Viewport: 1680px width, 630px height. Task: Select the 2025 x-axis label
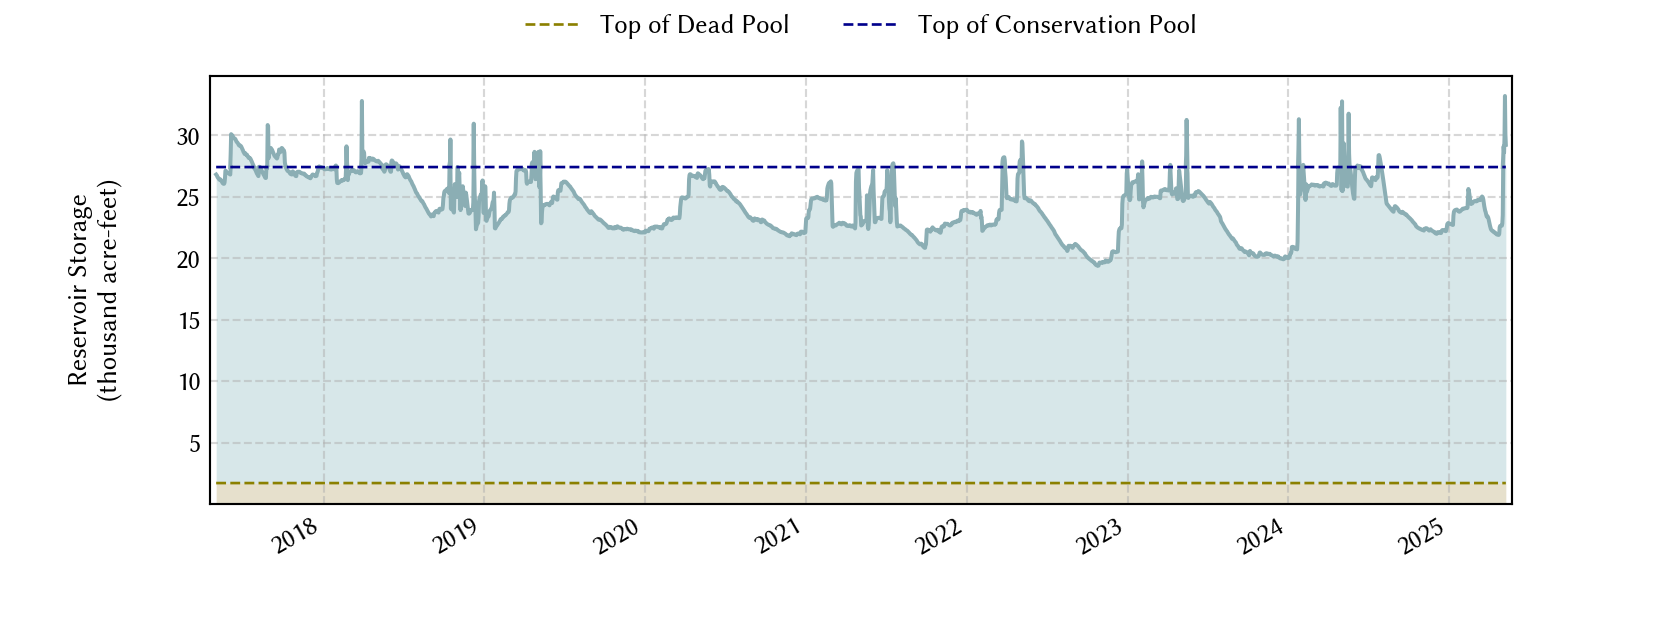point(1421,537)
